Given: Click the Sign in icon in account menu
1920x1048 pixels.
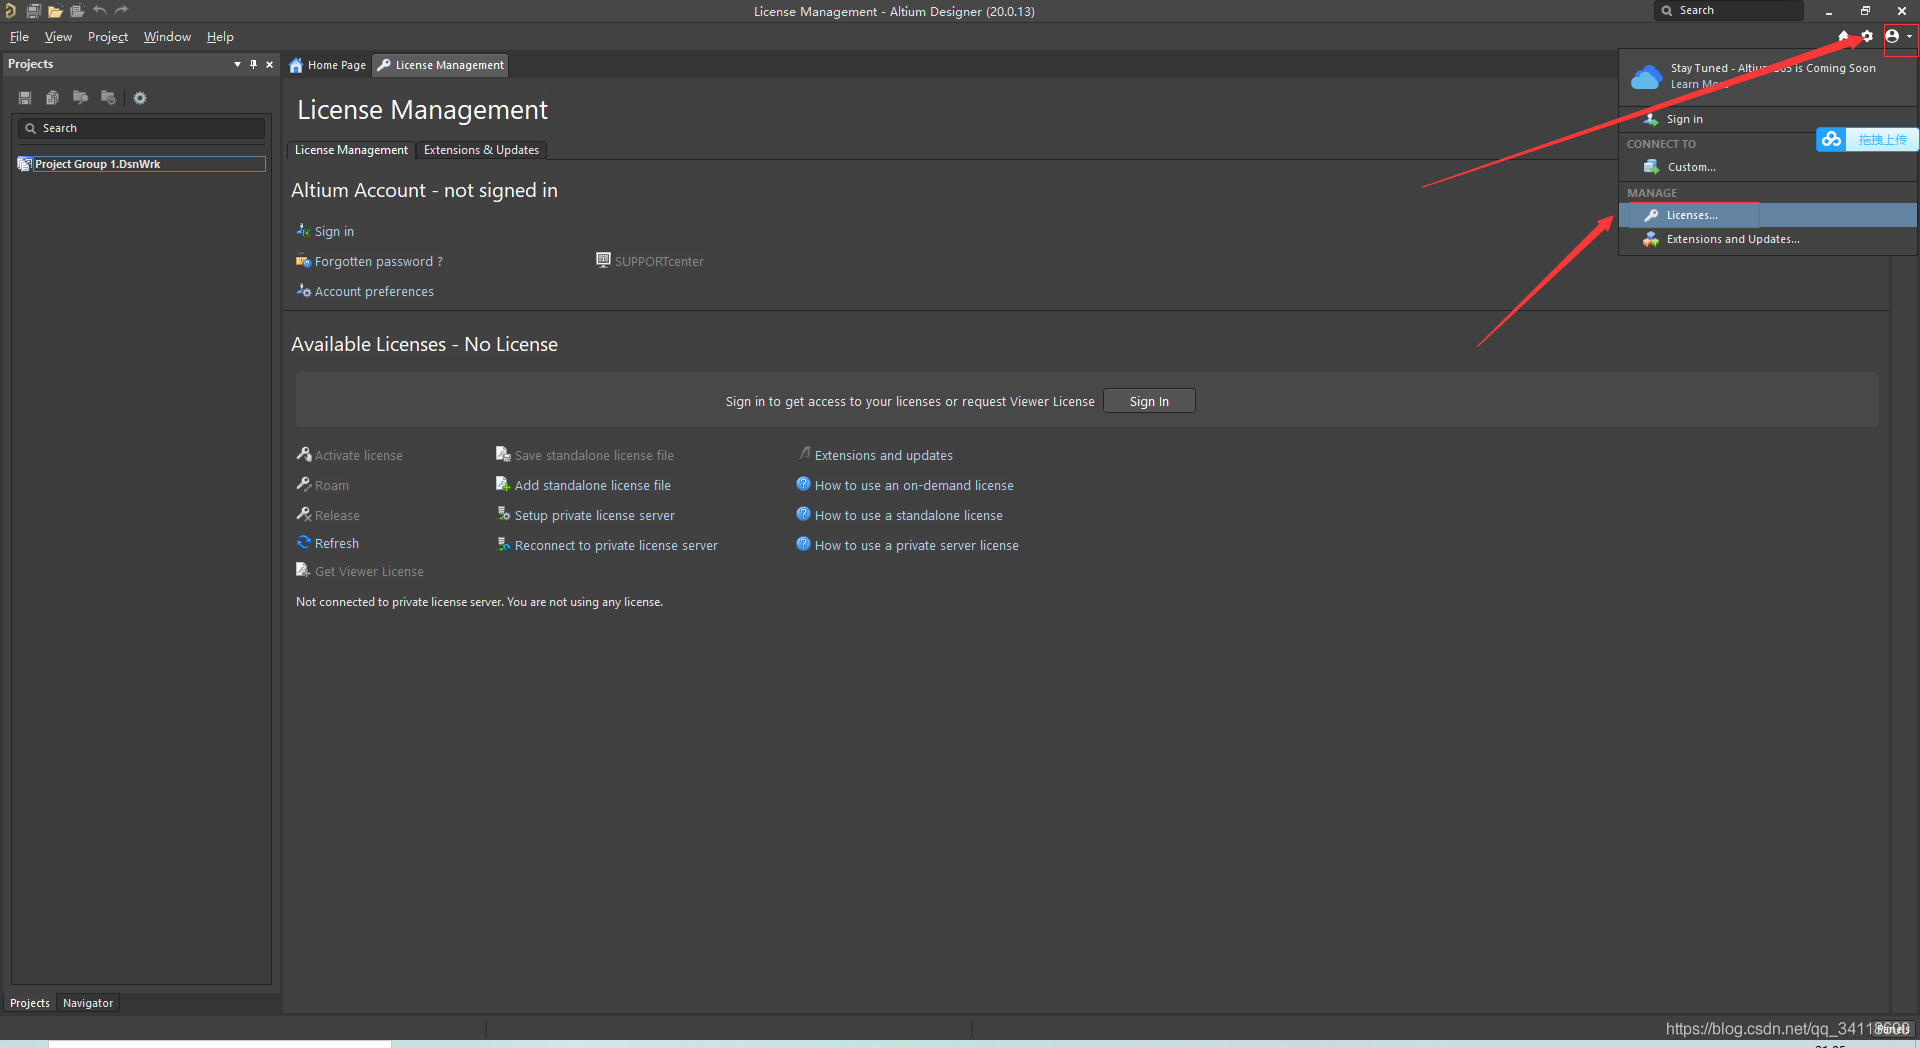Looking at the screenshot, I should click(x=1651, y=119).
